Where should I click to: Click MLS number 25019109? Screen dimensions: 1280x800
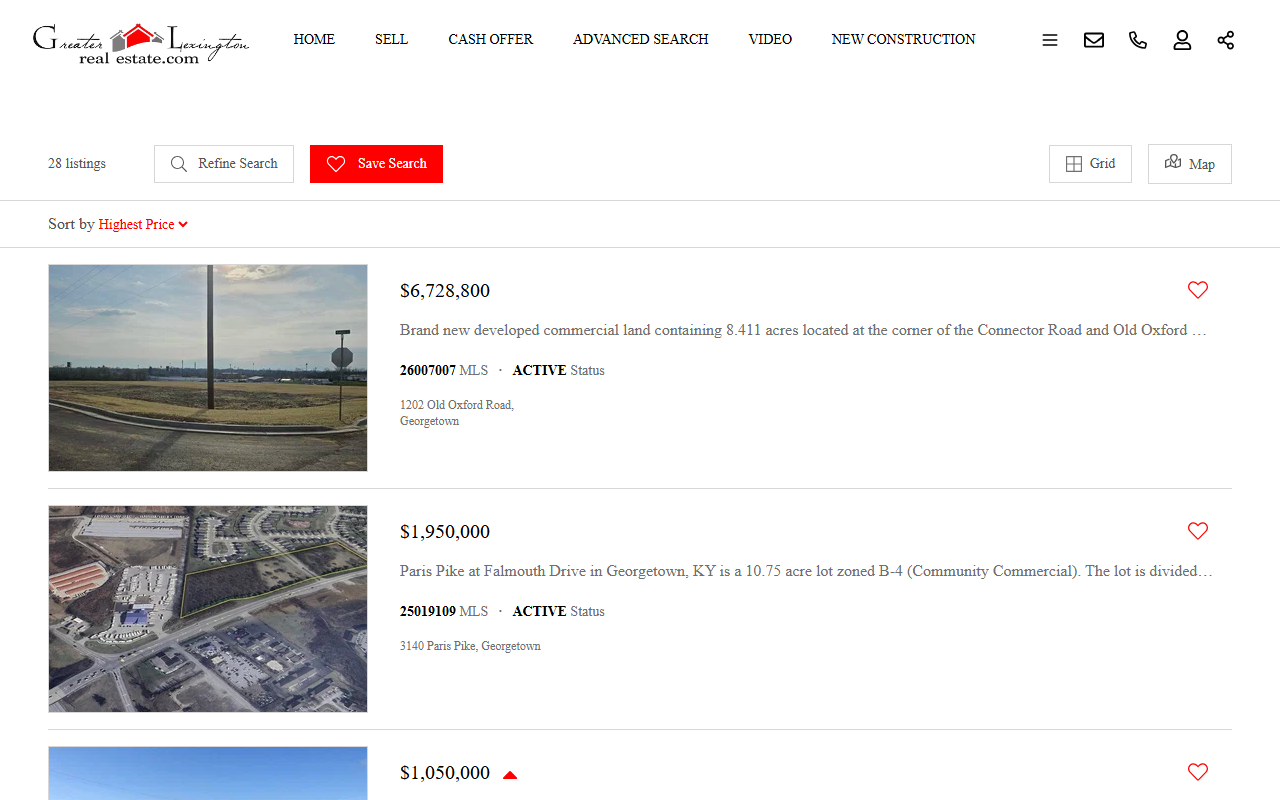(428, 611)
